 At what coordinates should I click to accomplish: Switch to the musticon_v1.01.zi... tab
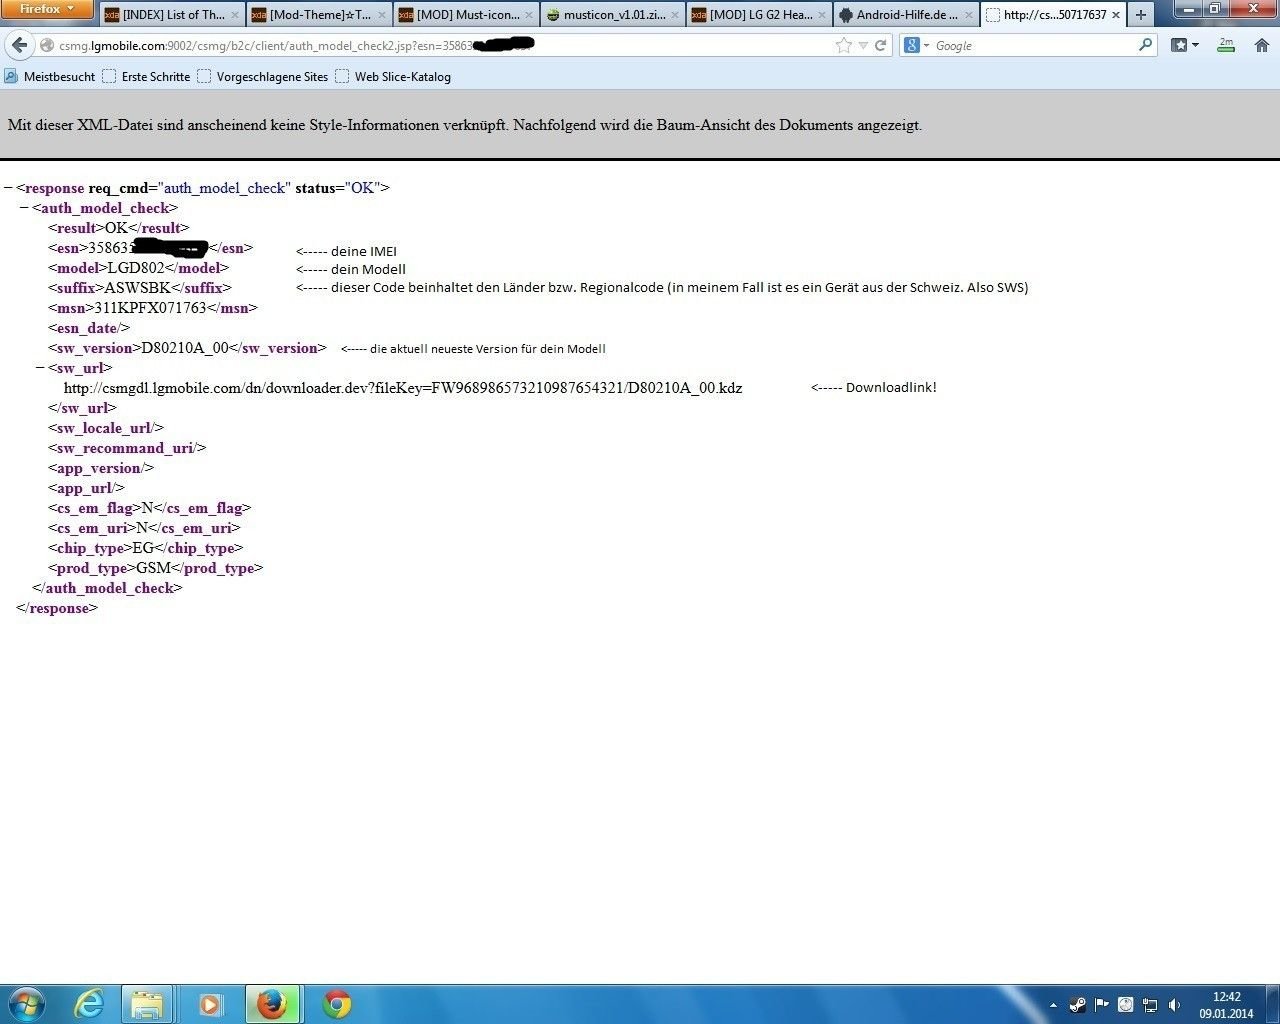612,14
